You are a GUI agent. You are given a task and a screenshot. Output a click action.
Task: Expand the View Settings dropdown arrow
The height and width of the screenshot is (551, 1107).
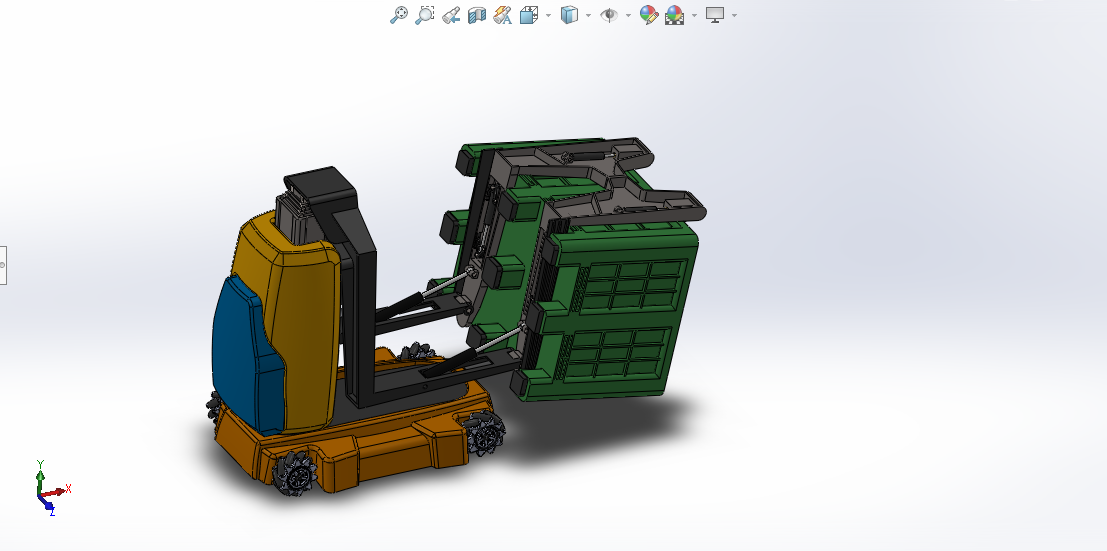[x=734, y=15]
